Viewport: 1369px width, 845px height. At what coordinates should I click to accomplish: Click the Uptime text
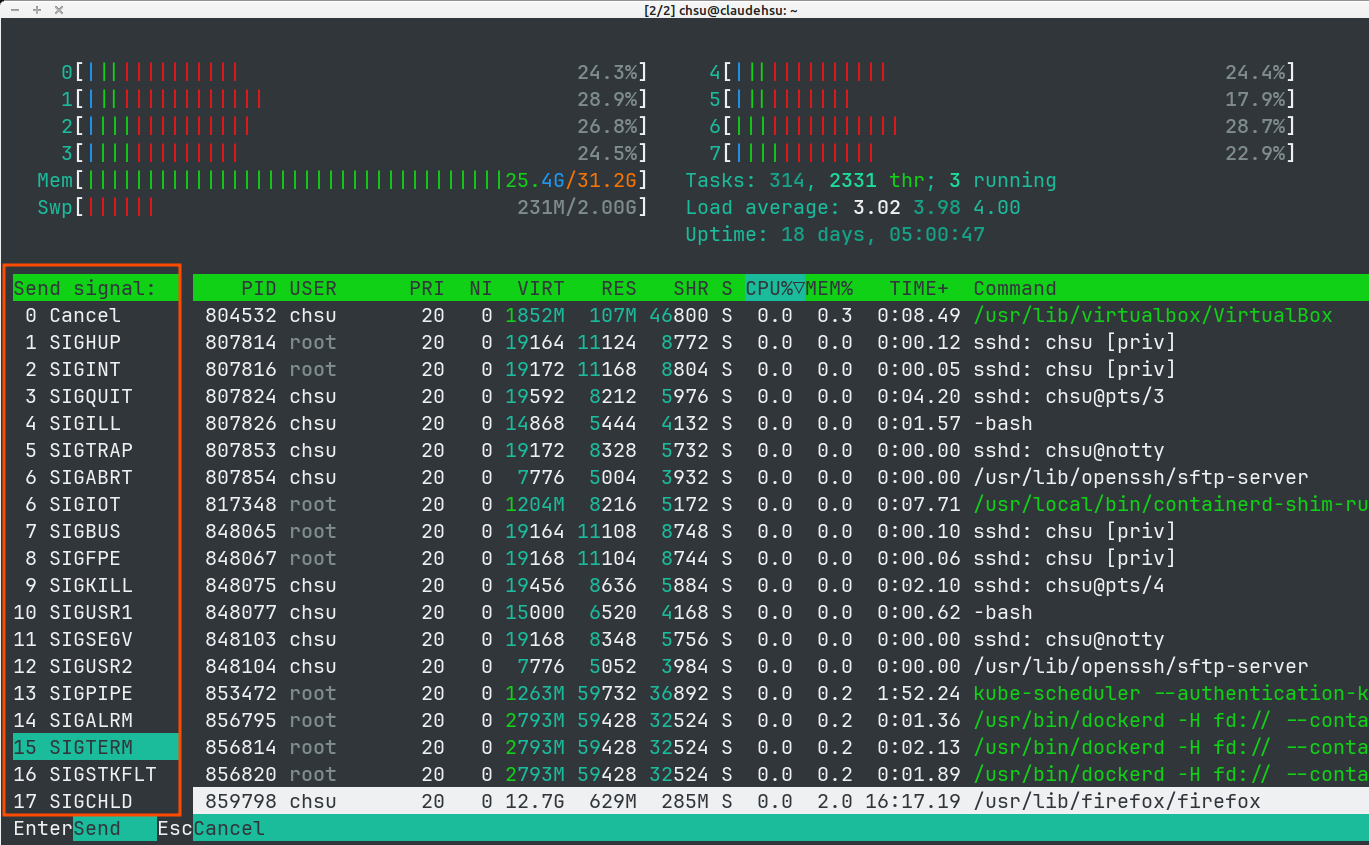(835, 234)
